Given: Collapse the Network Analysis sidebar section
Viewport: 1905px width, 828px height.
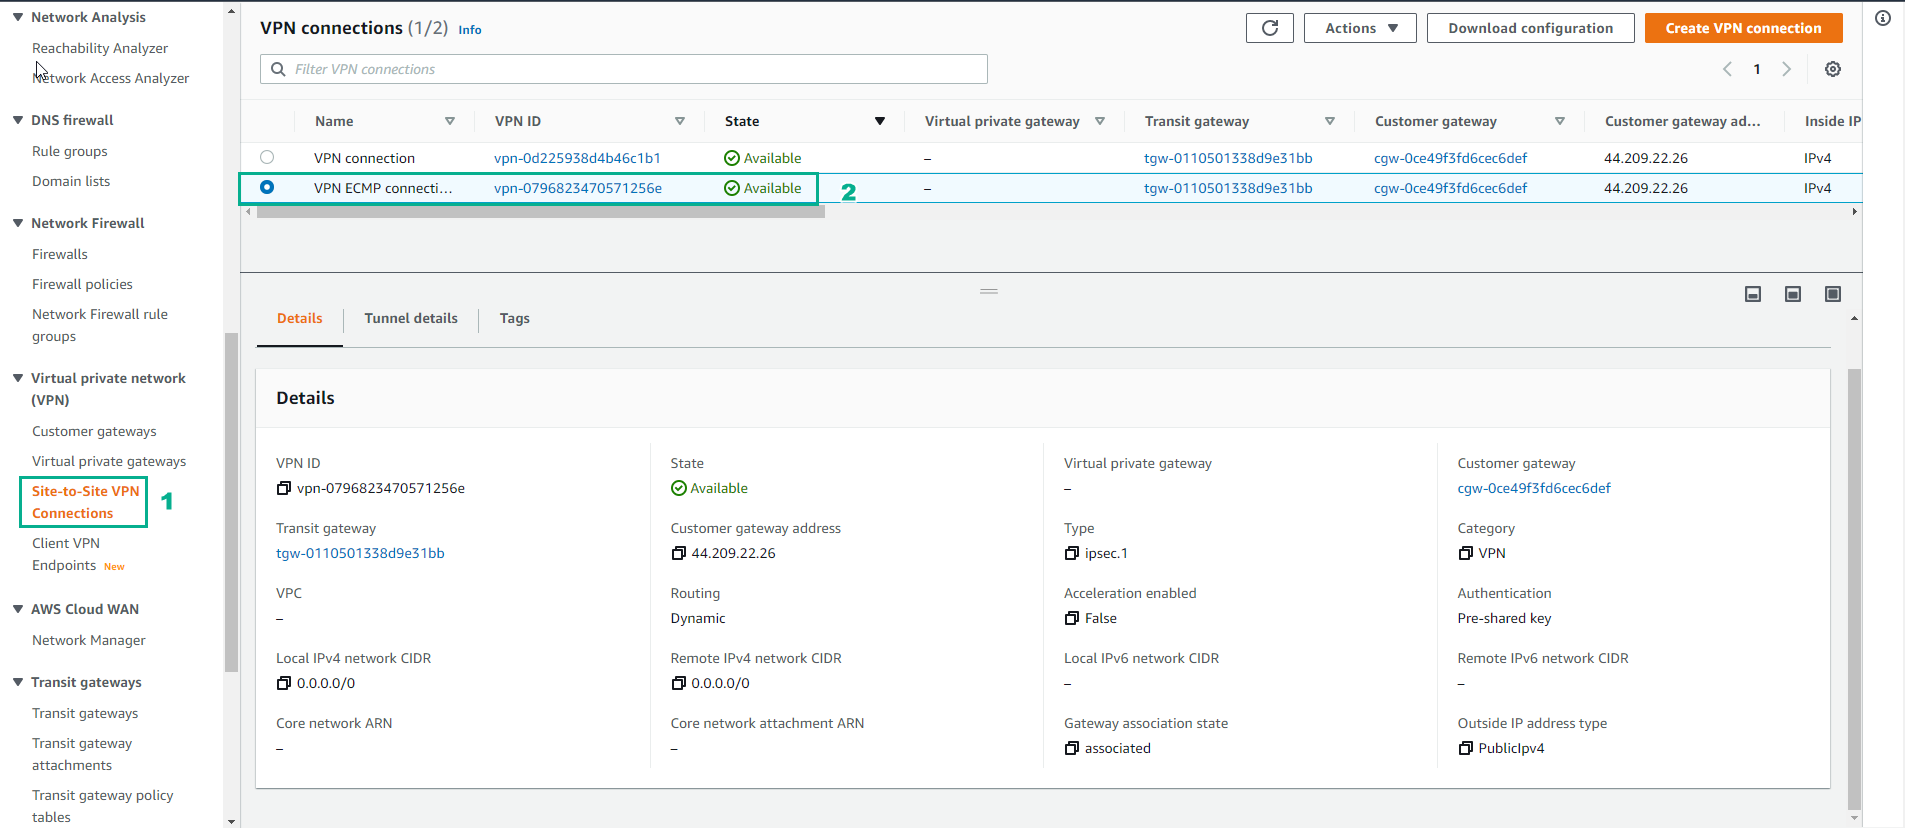Looking at the screenshot, I should click(x=18, y=17).
